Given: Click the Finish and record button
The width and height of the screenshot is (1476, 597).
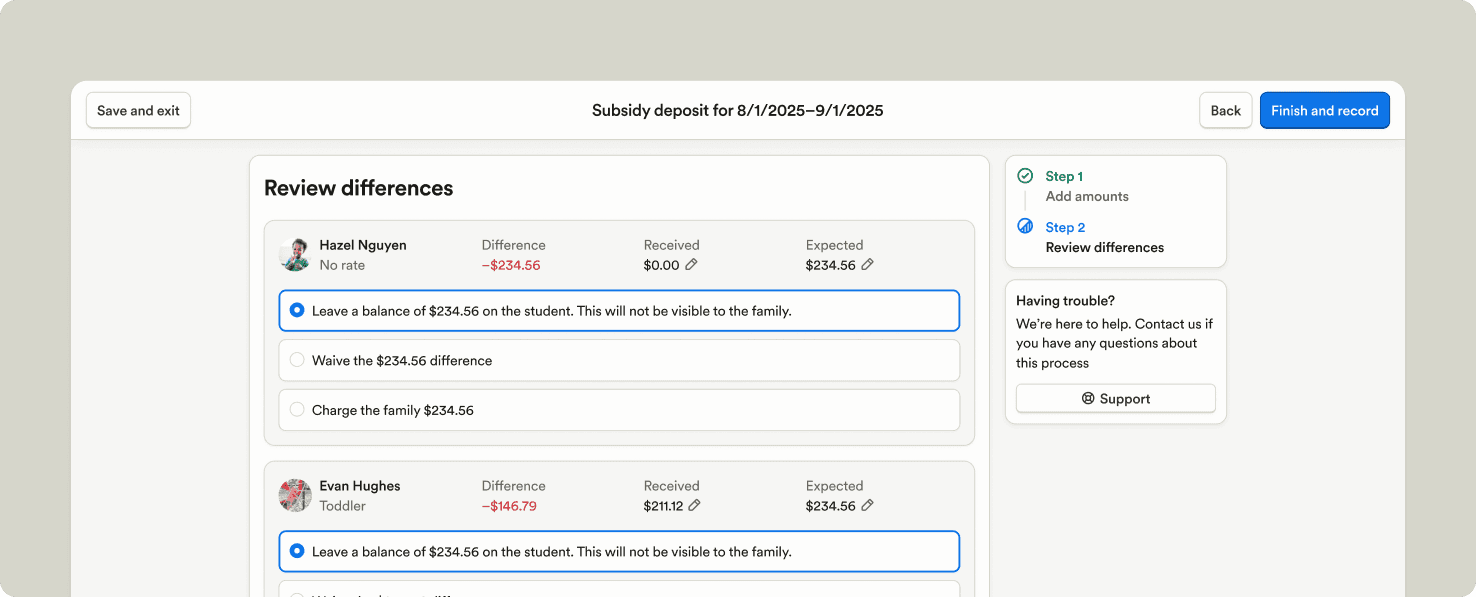Looking at the screenshot, I should pos(1324,110).
